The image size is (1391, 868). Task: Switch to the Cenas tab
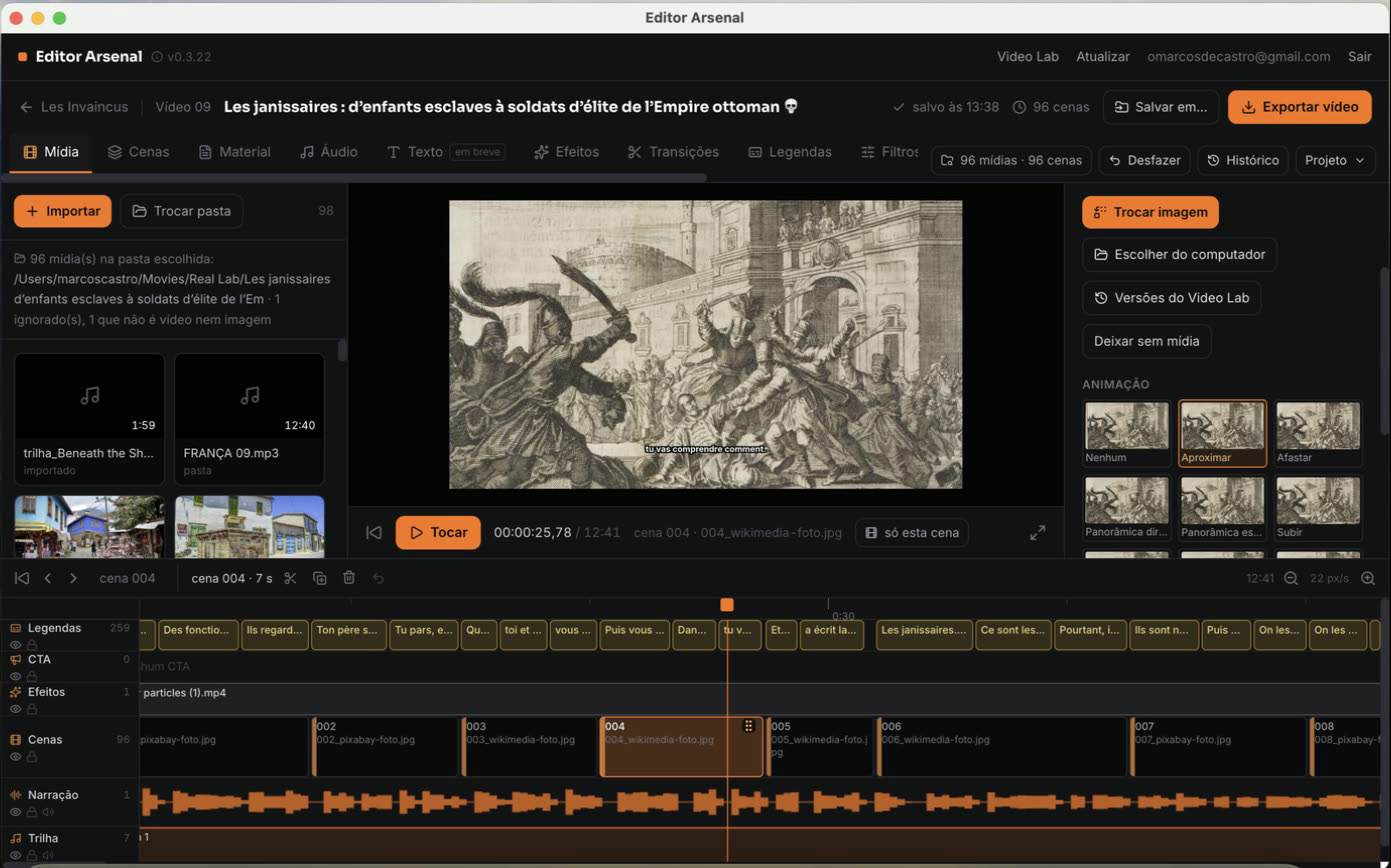[138, 152]
